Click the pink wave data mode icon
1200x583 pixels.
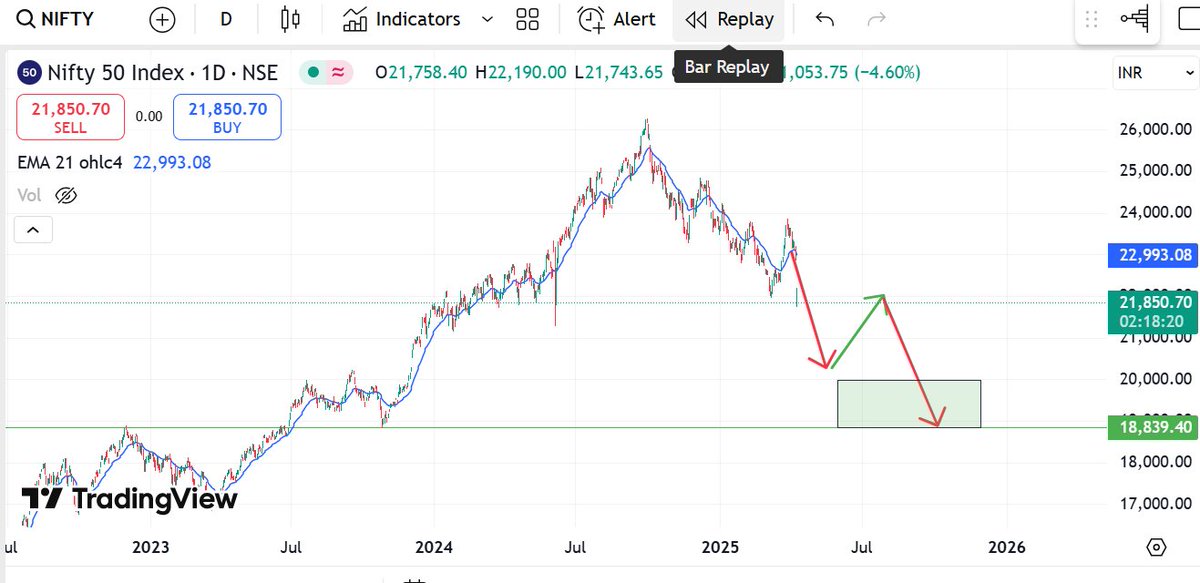pyautogui.click(x=338, y=73)
